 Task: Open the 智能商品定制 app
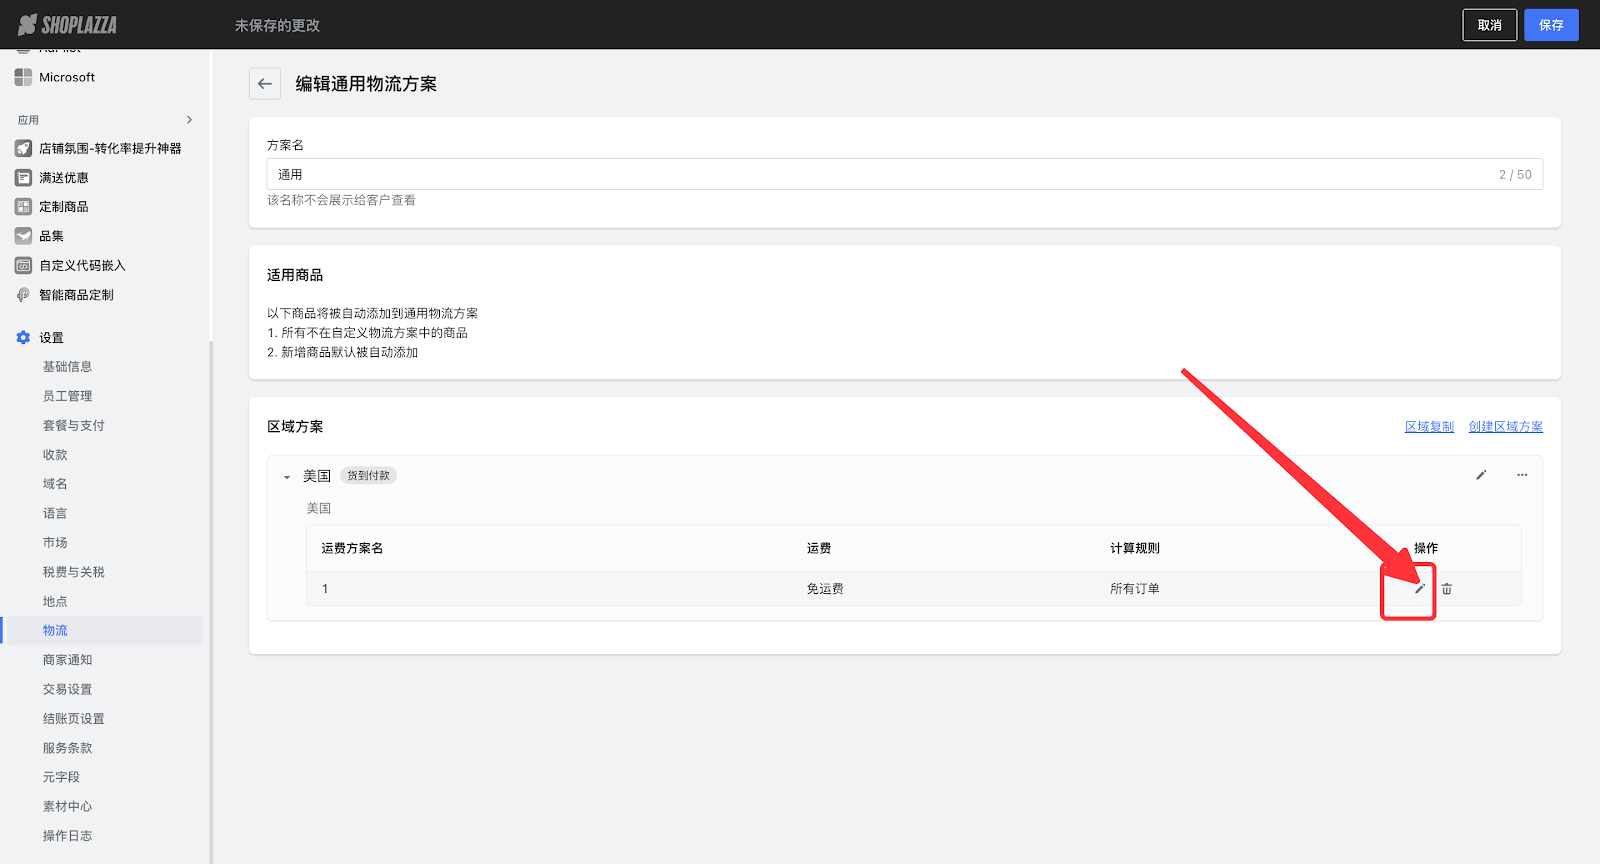pyautogui.click(x=76, y=295)
